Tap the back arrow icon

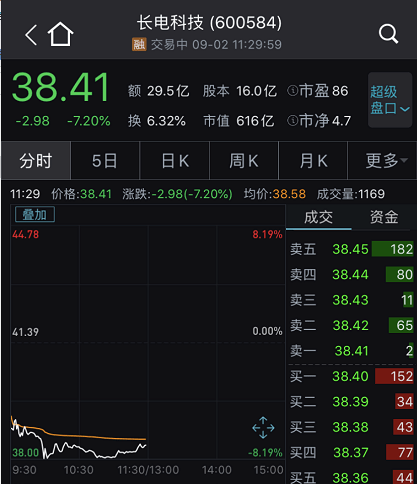[x=31, y=34]
